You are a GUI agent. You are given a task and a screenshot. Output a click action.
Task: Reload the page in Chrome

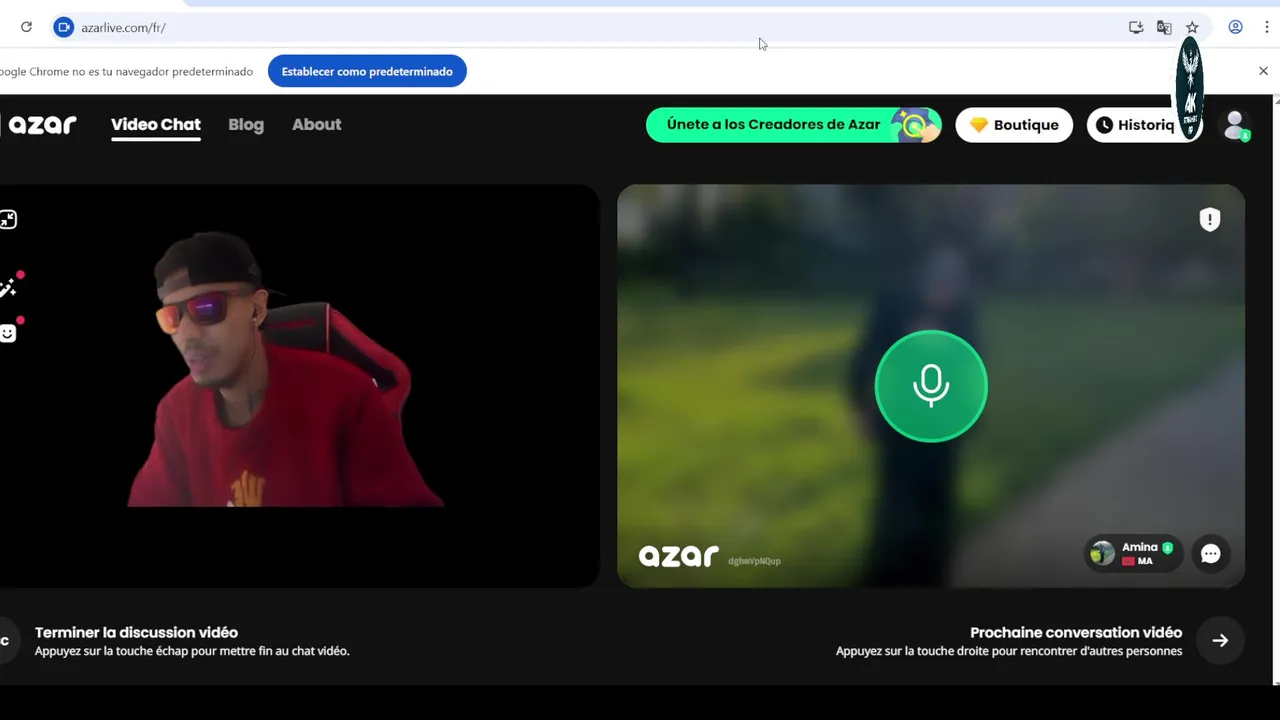tap(26, 27)
